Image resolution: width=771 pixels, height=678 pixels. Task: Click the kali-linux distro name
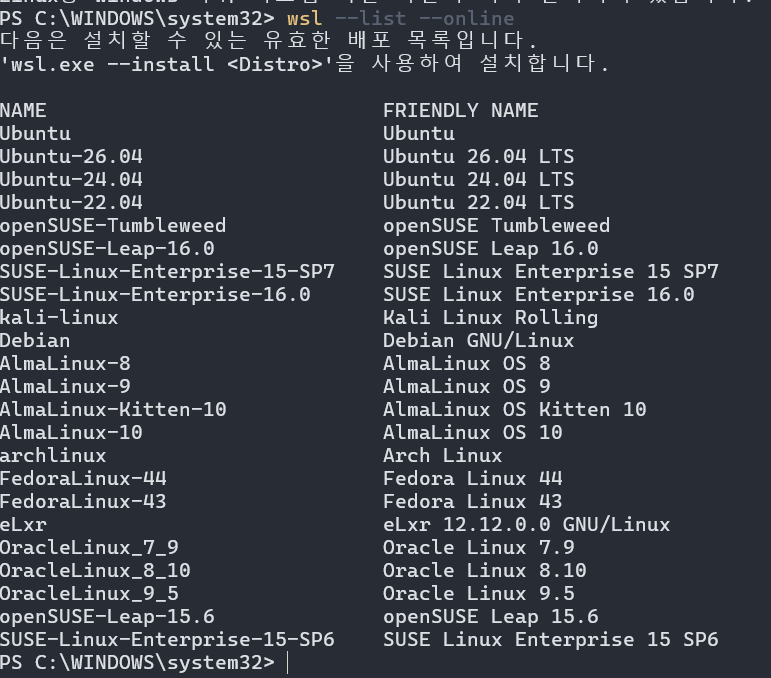point(59,318)
